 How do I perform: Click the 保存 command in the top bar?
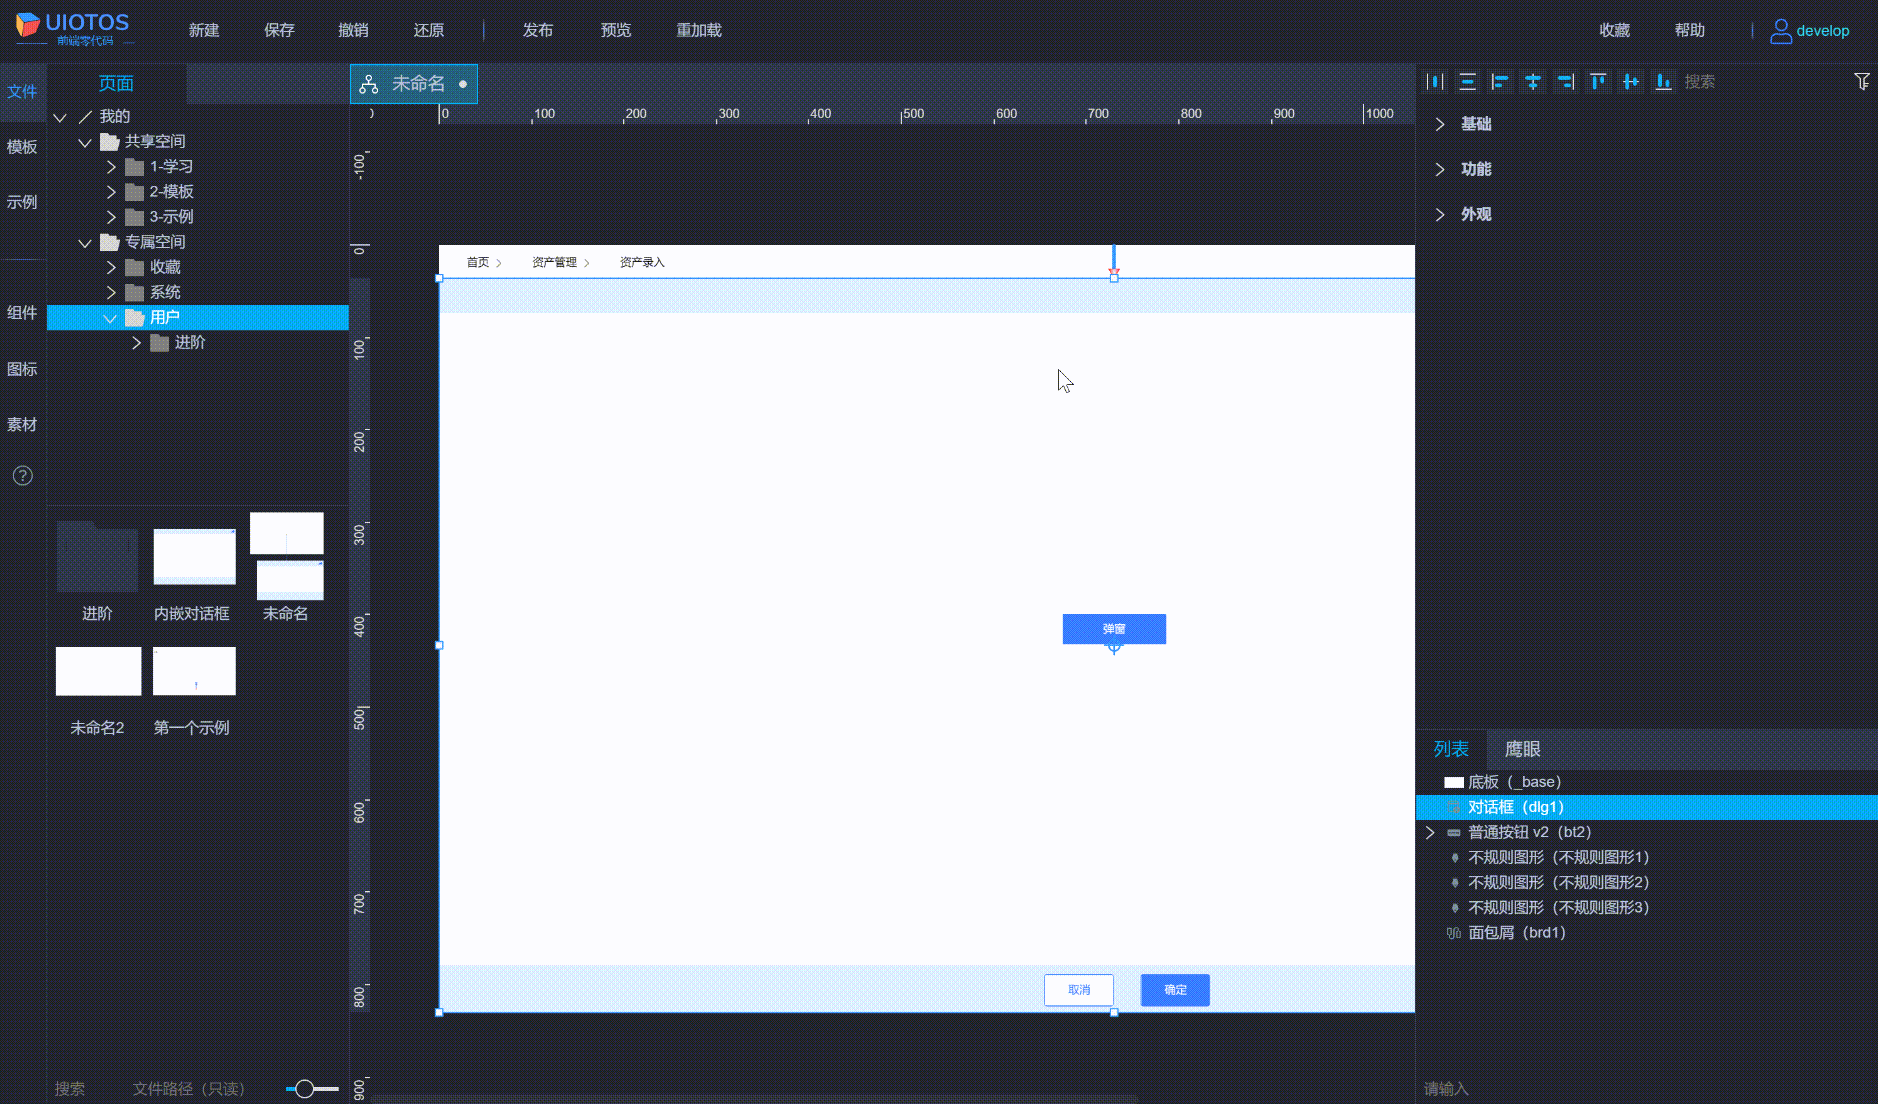coord(279,30)
